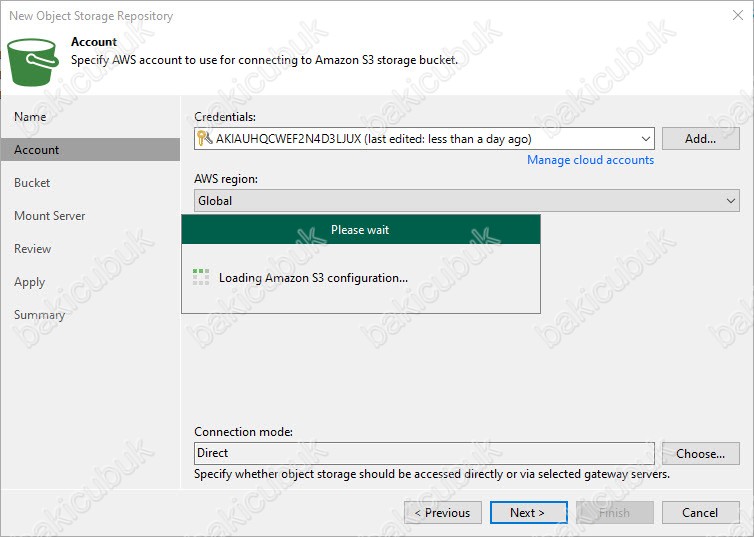Proceed by clicking Next

tap(528, 513)
